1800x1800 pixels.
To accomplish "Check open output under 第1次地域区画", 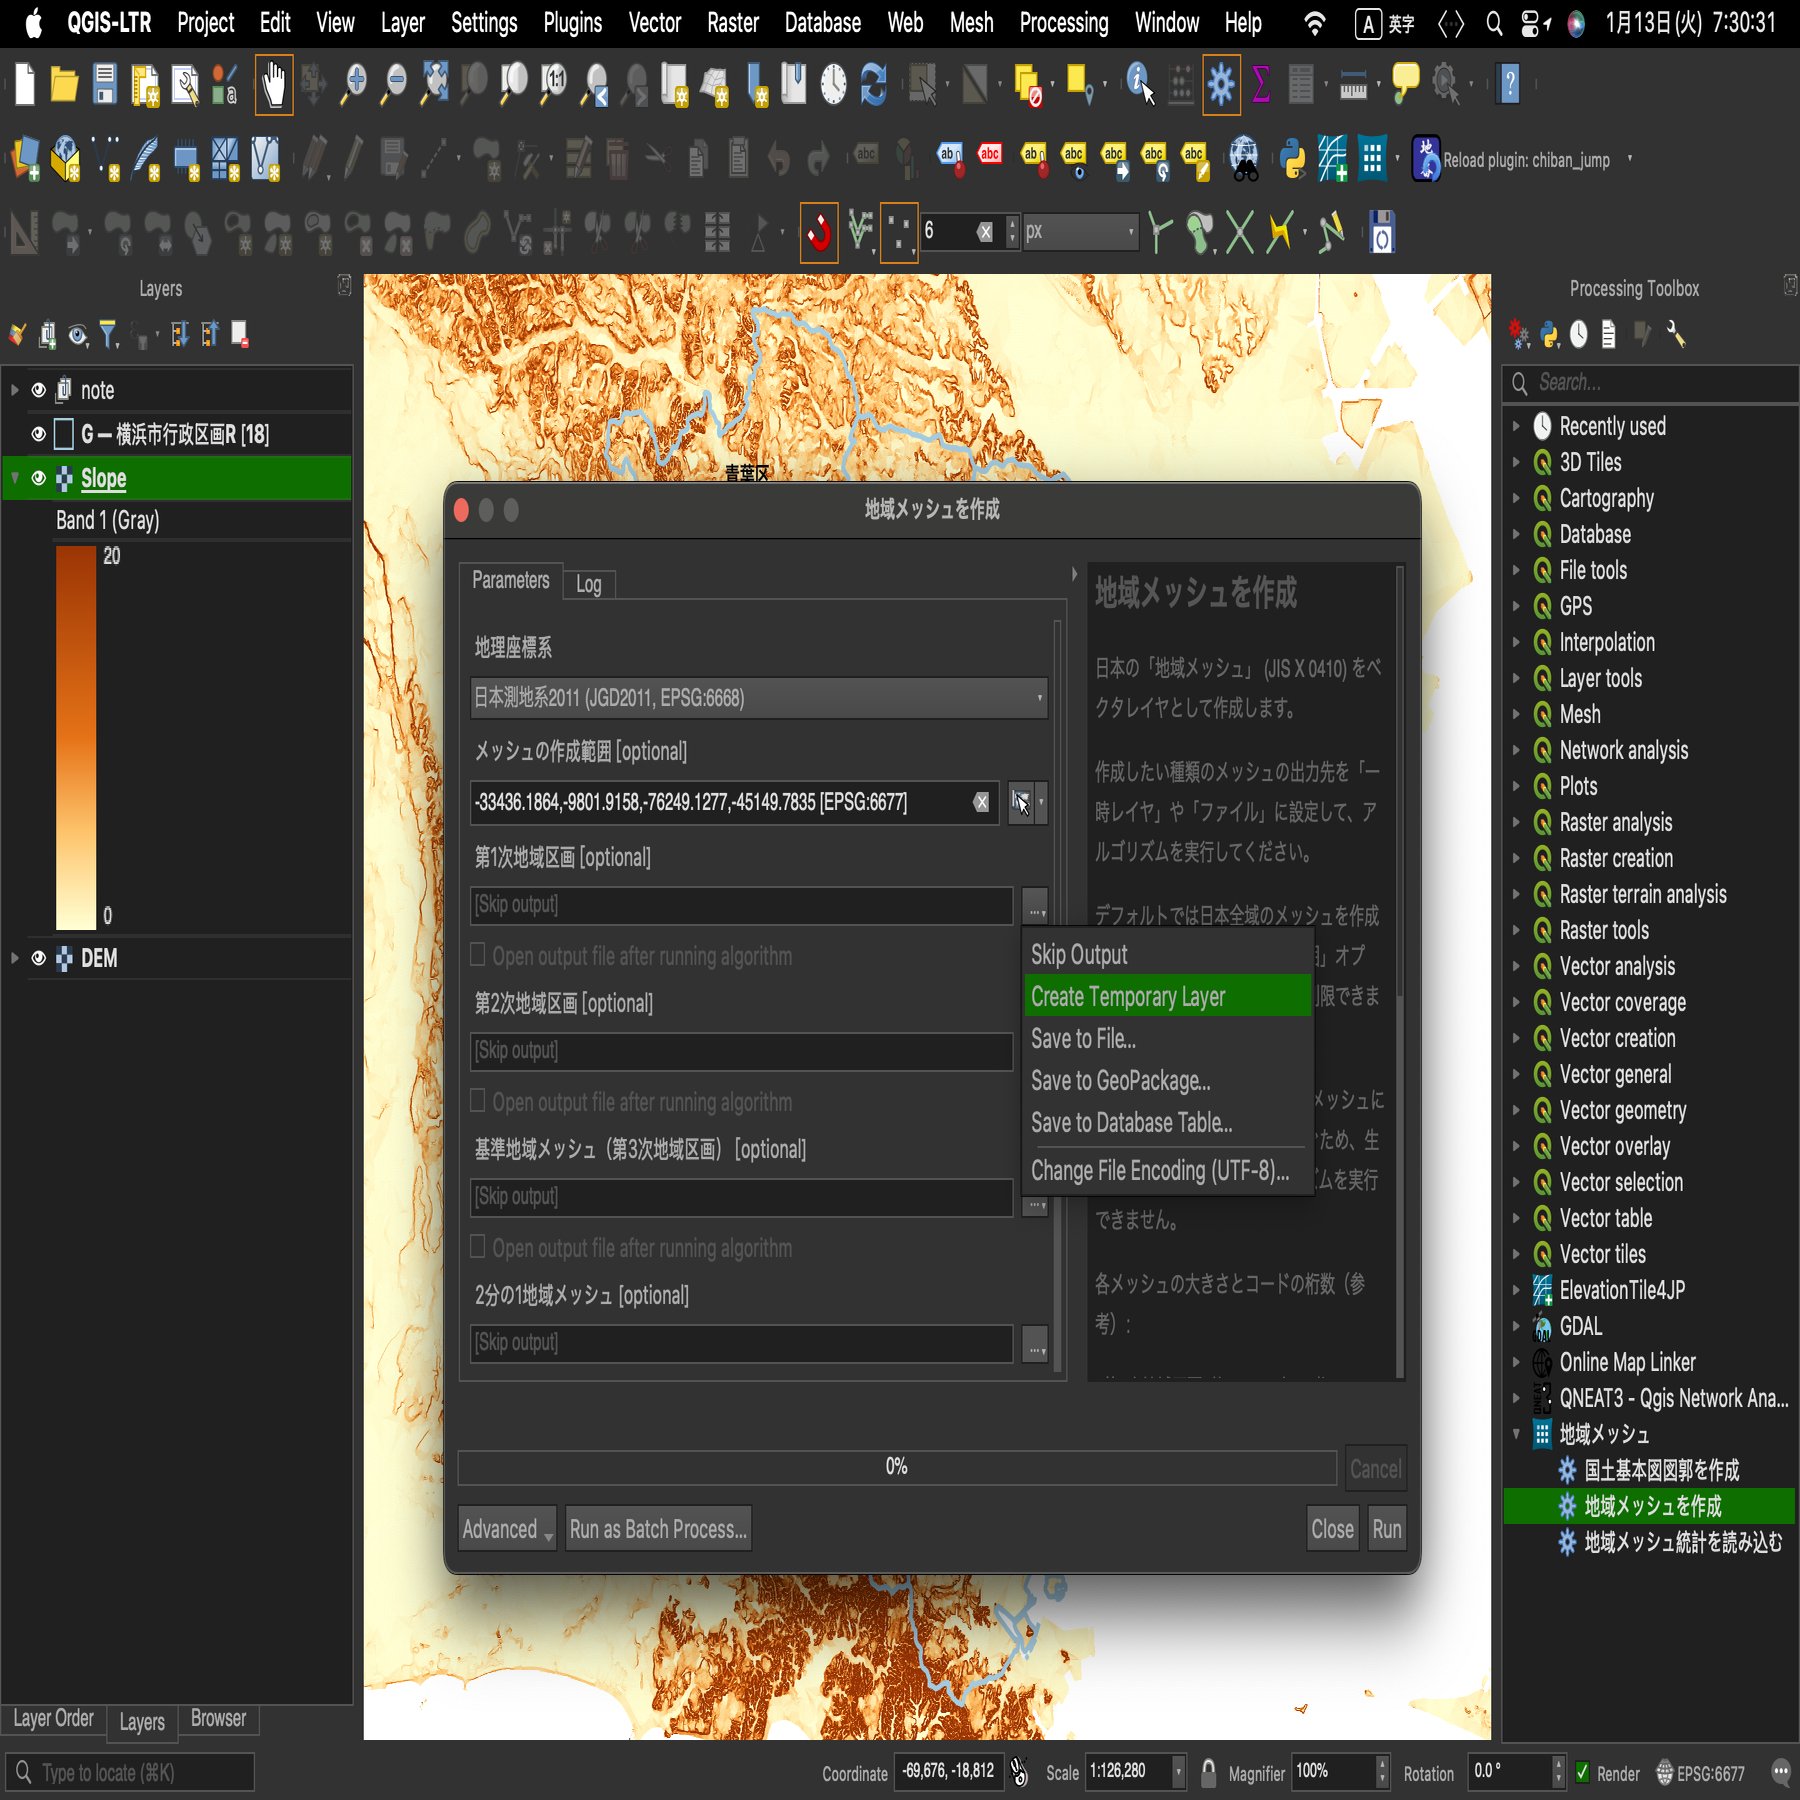I will [478, 955].
